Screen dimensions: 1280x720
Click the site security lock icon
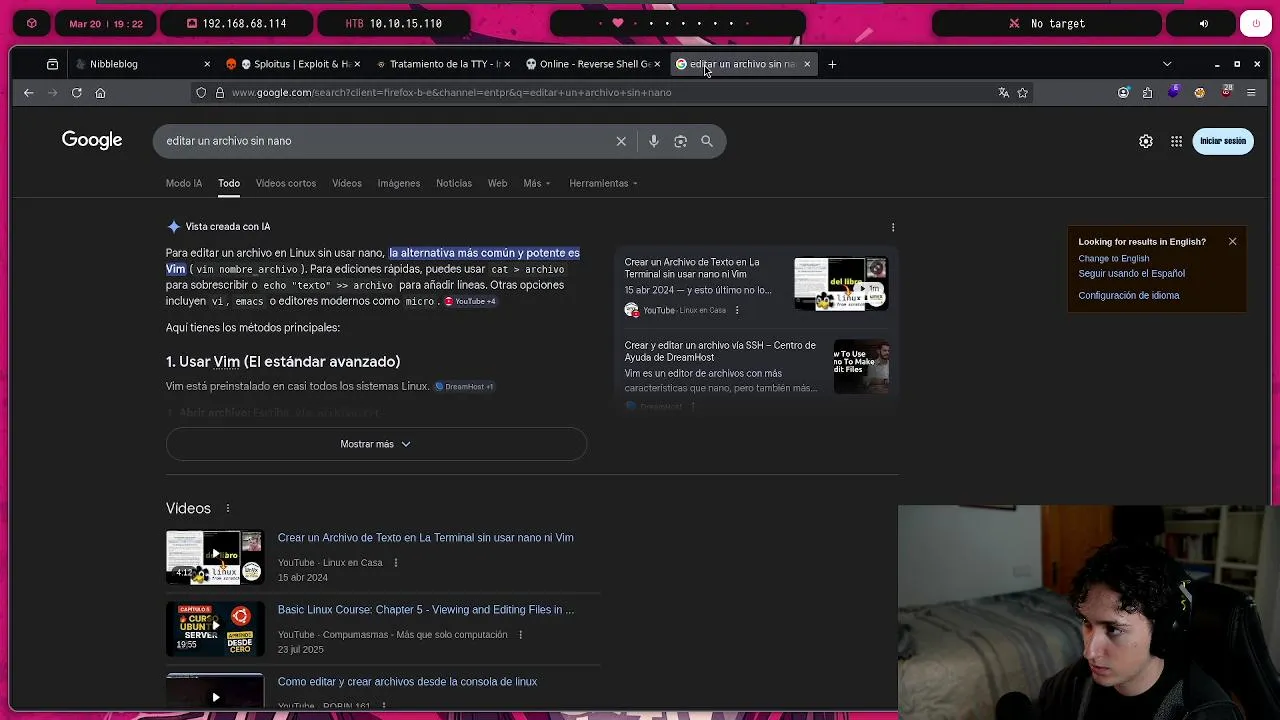click(x=220, y=92)
